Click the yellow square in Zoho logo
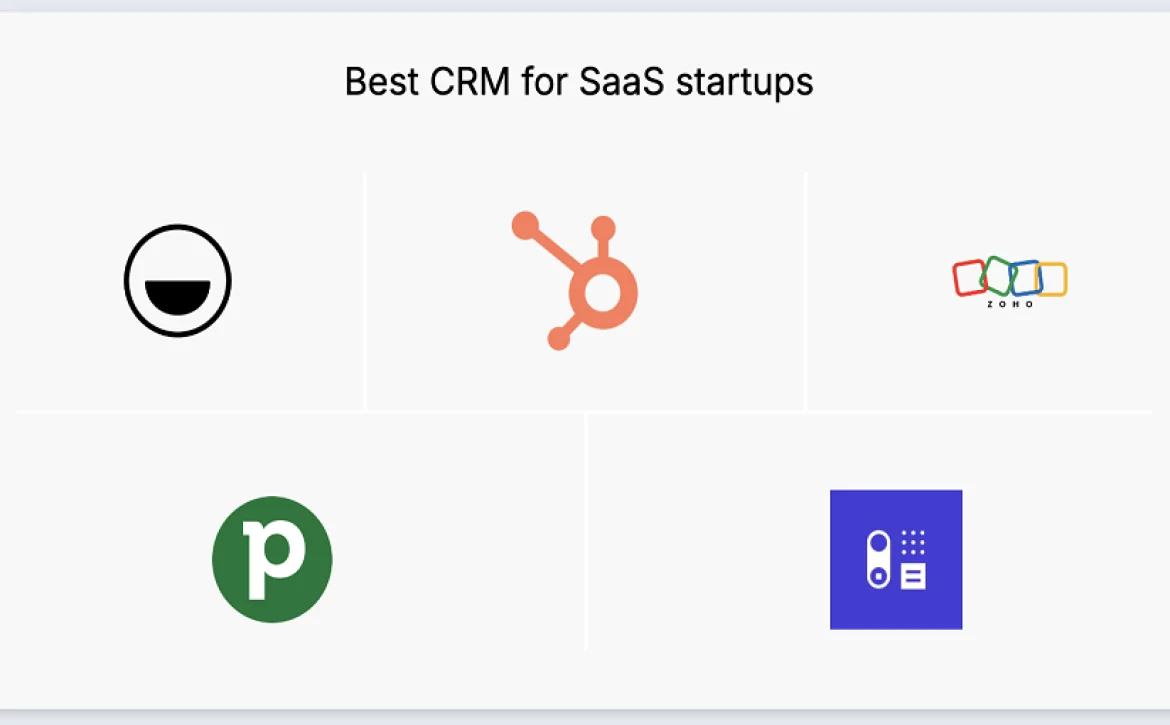 1051,279
